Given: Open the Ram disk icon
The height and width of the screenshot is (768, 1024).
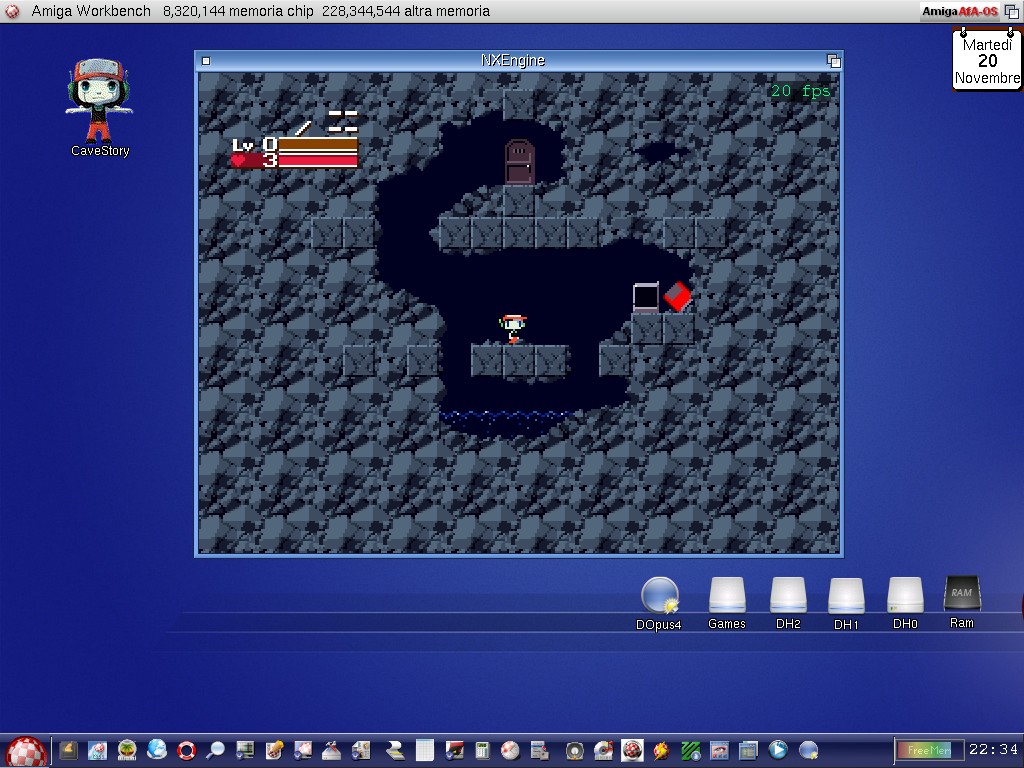Looking at the screenshot, I should point(962,595).
